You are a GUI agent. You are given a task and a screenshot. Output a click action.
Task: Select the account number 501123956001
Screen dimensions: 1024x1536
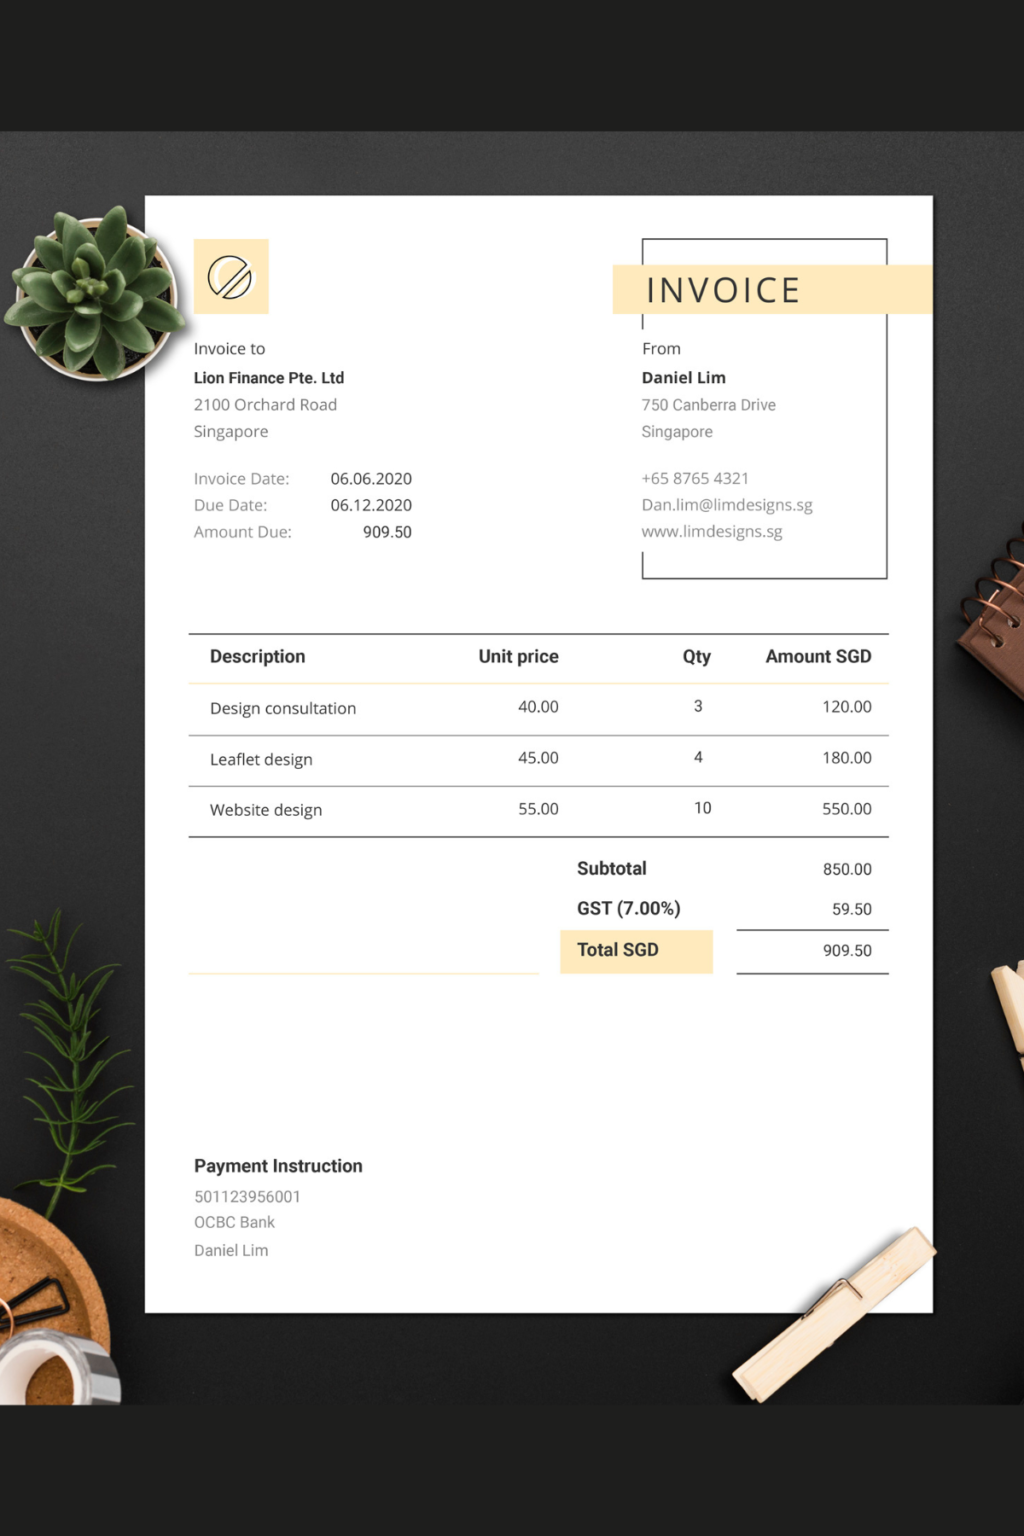(247, 1197)
